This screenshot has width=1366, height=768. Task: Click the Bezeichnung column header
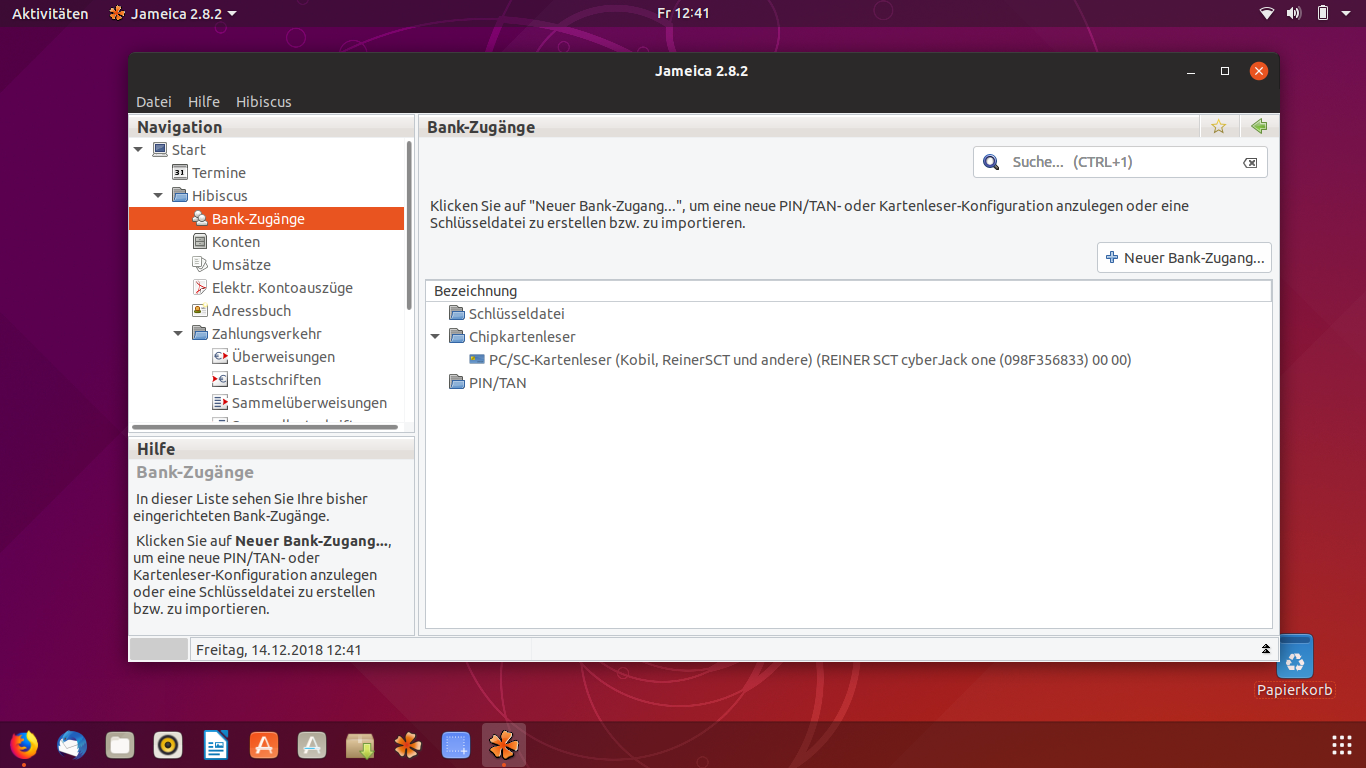848,291
